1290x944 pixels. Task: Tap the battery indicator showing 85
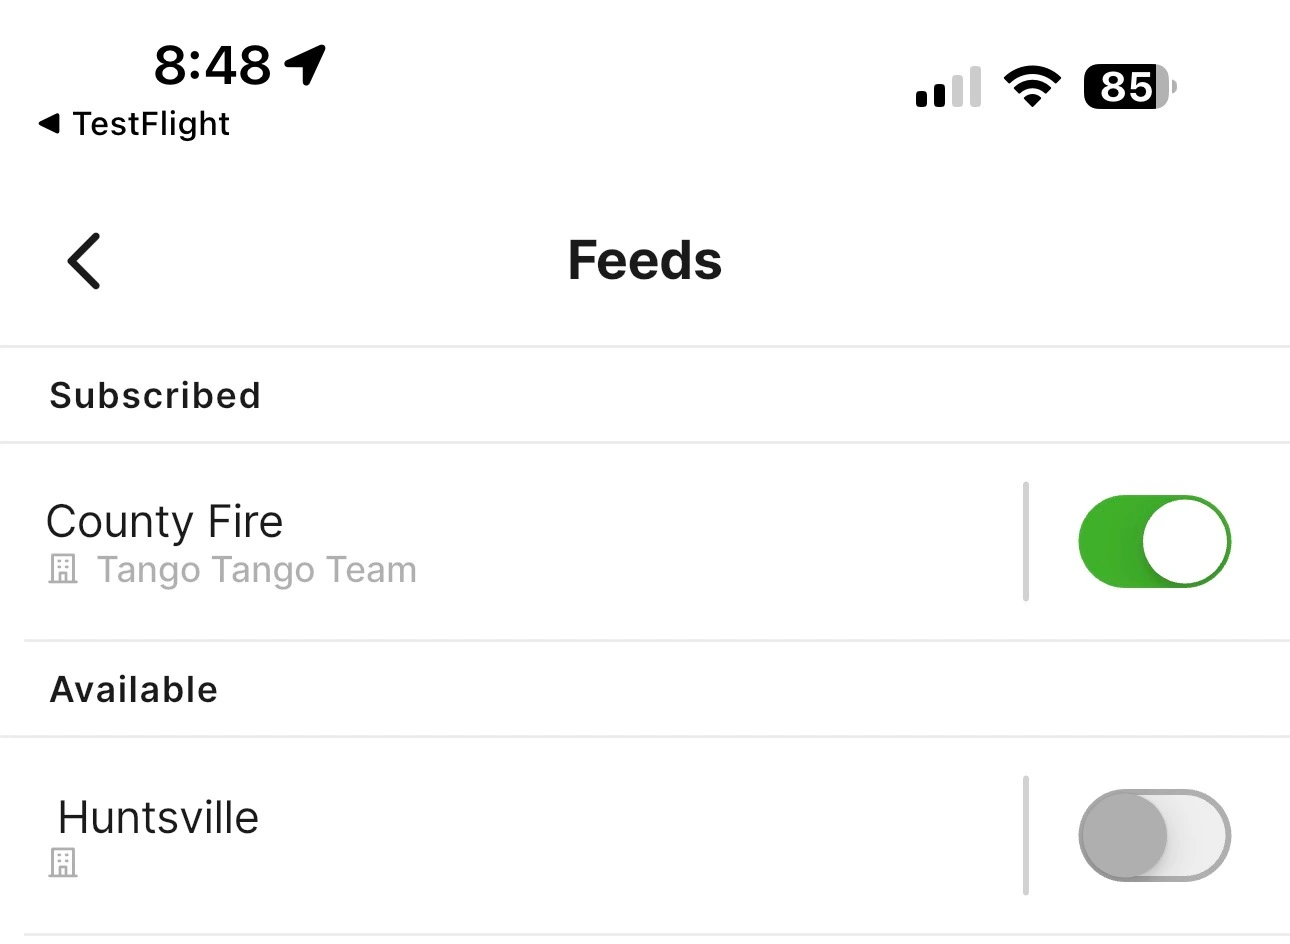(x=1130, y=87)
